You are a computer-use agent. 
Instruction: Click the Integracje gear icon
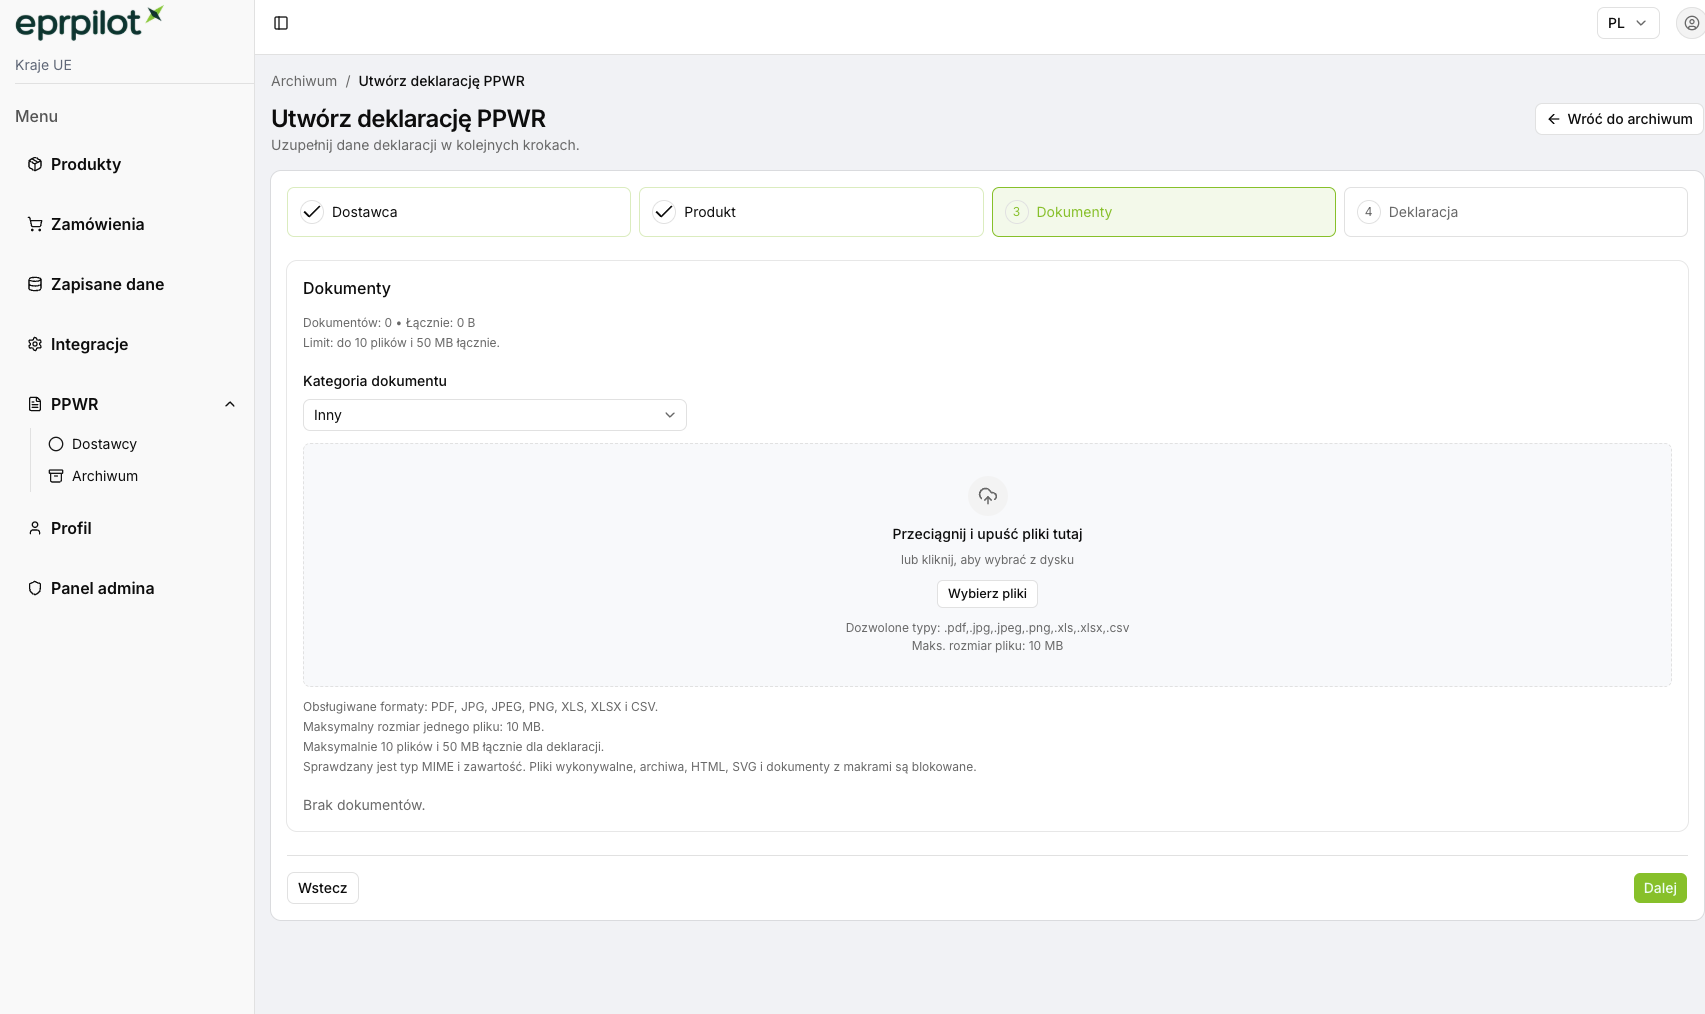[x=35, y=344]
